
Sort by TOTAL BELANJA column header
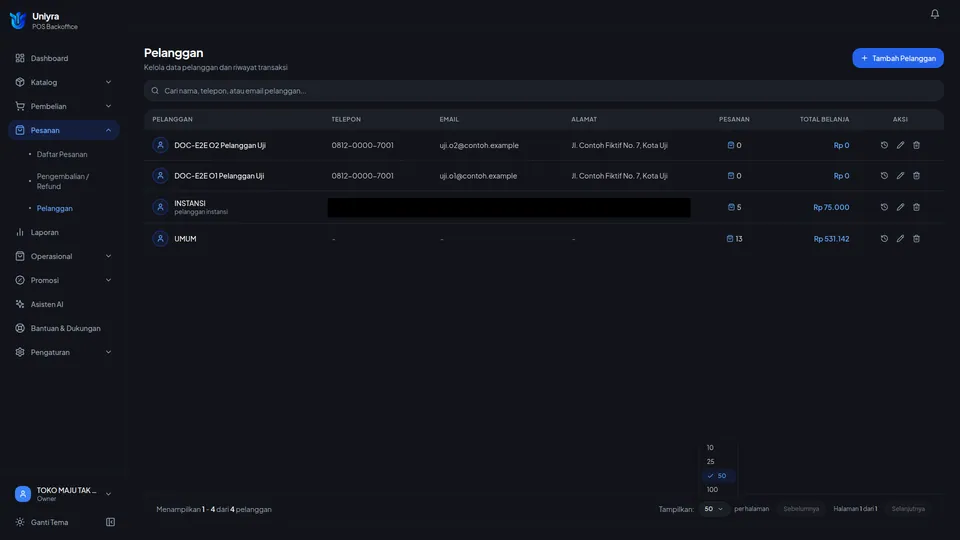click(x=824, y=119)
